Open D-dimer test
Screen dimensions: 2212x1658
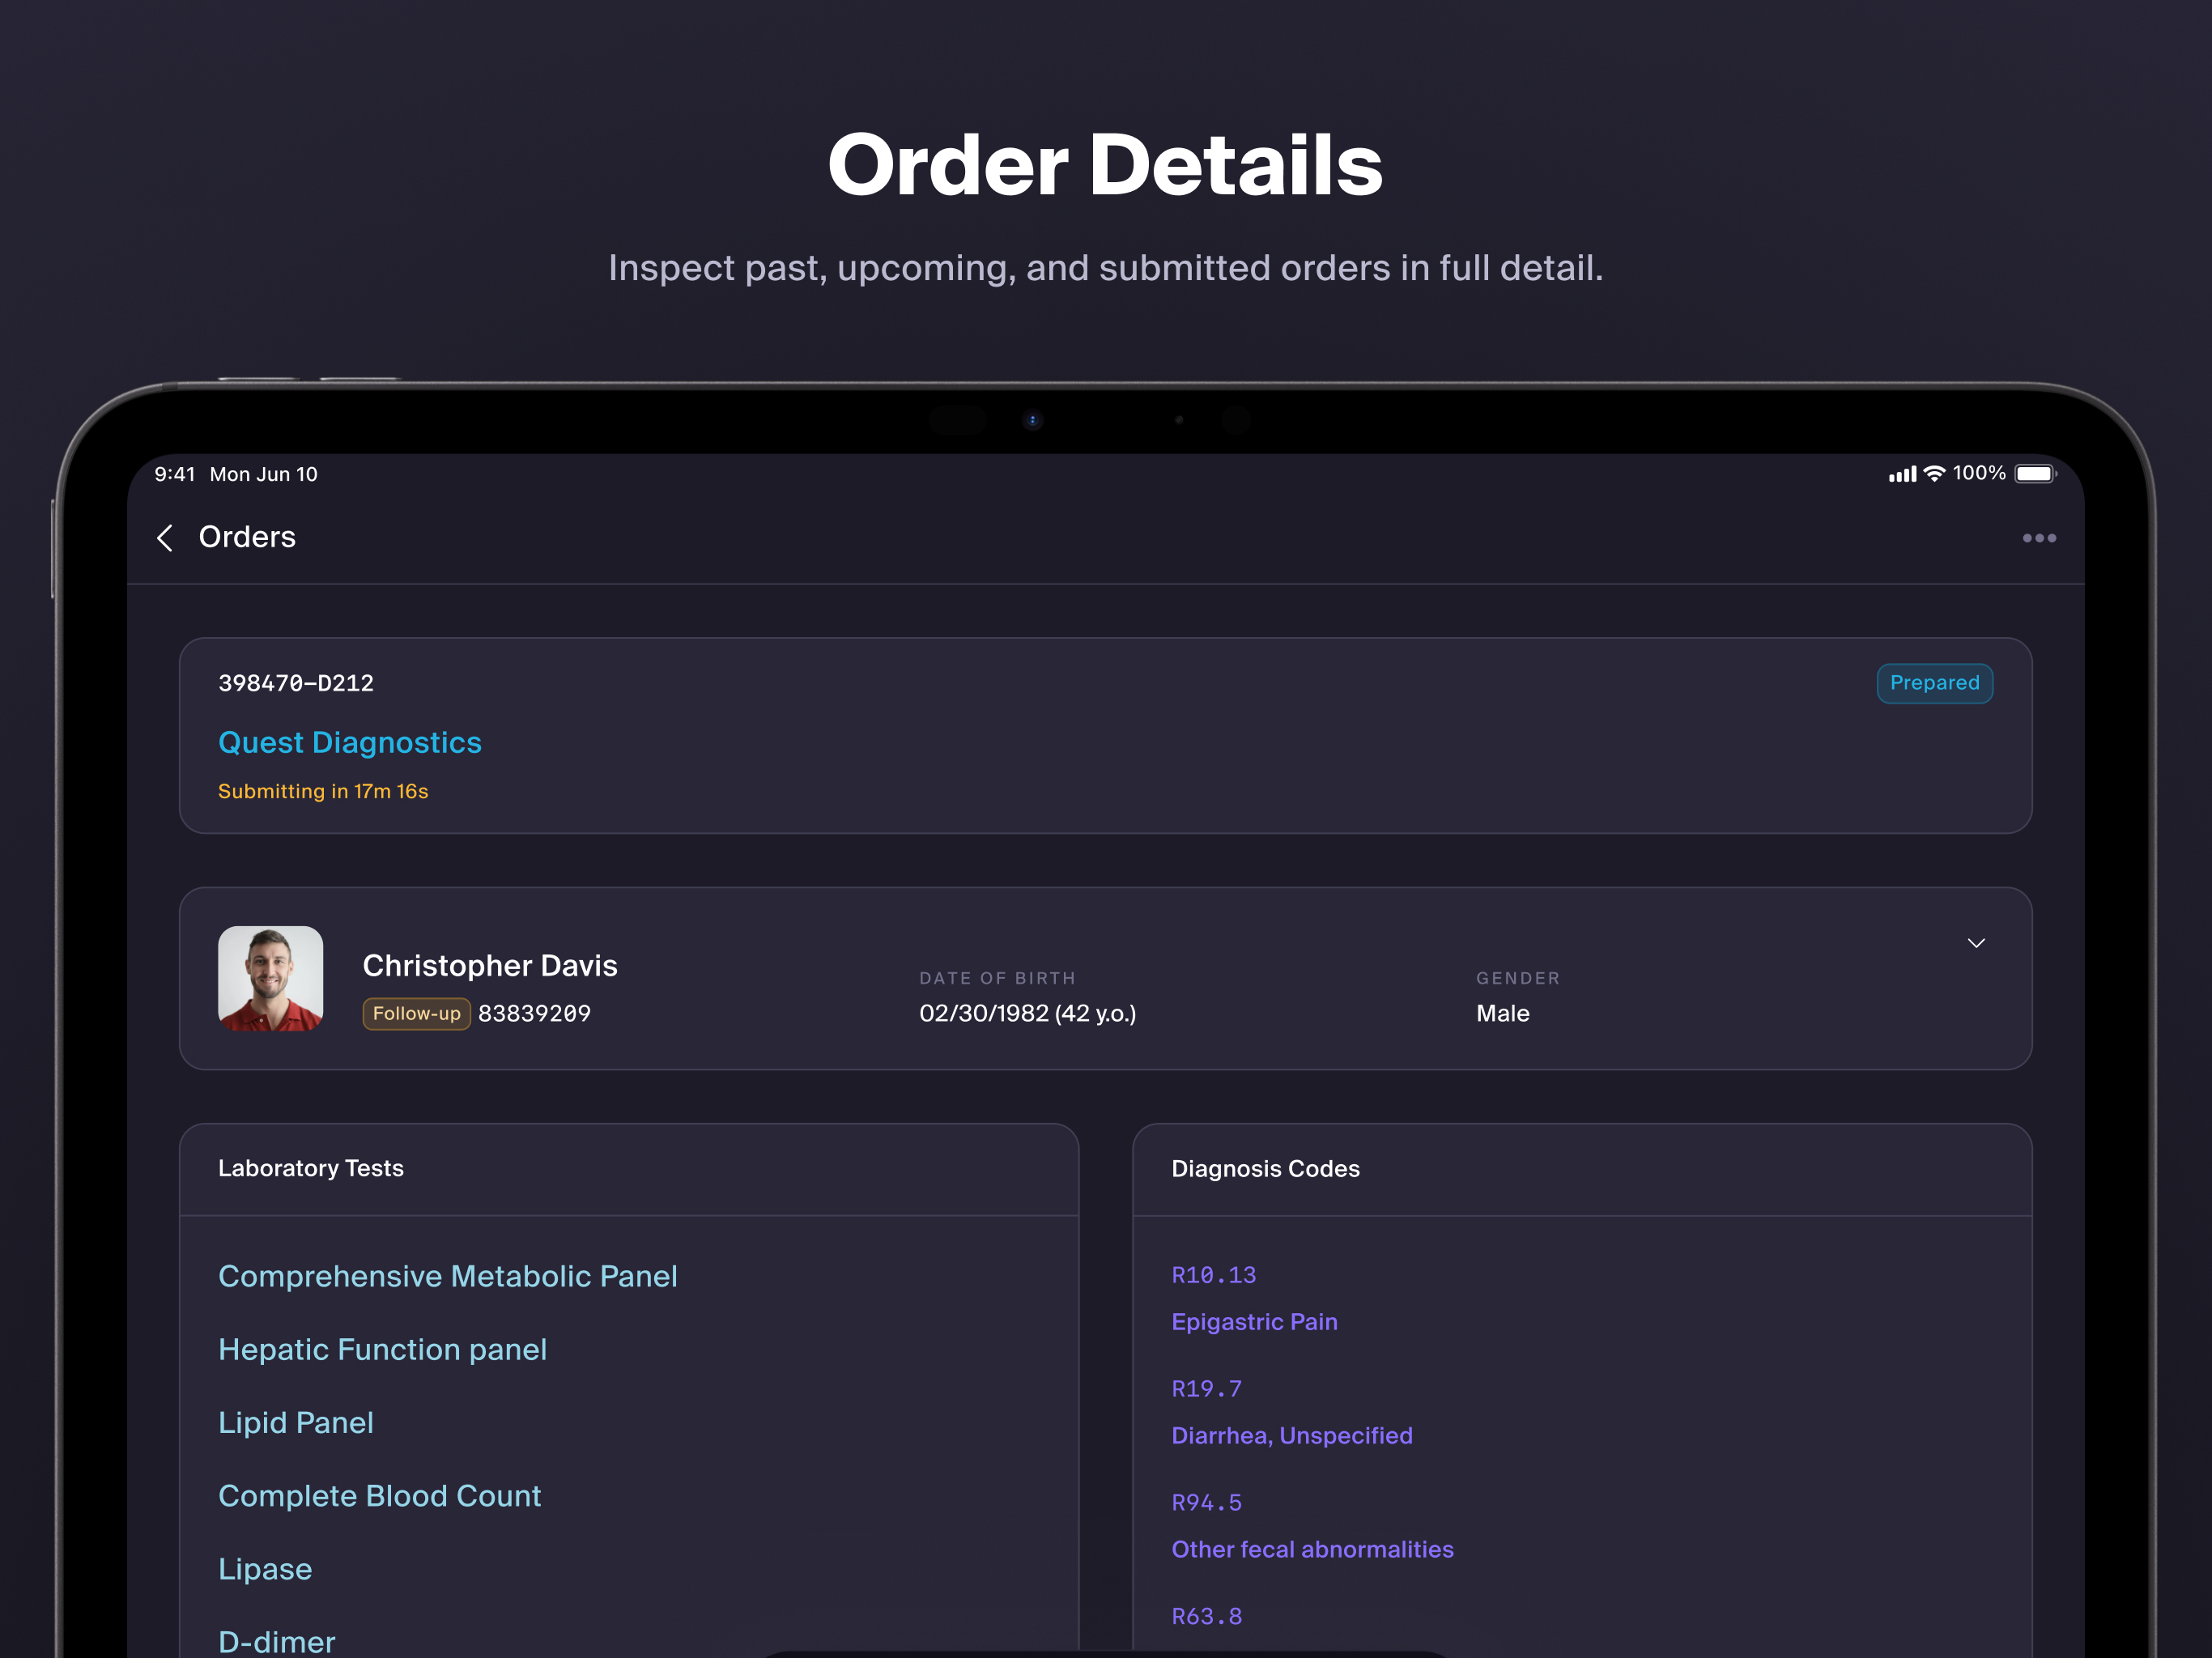pos(277,1641)
